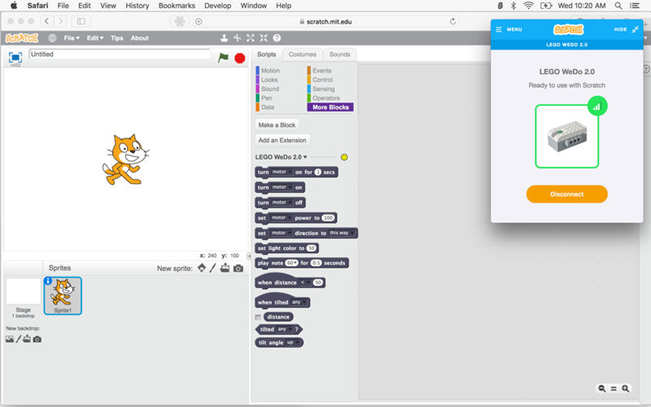Open the Tips link

point(117,38)
